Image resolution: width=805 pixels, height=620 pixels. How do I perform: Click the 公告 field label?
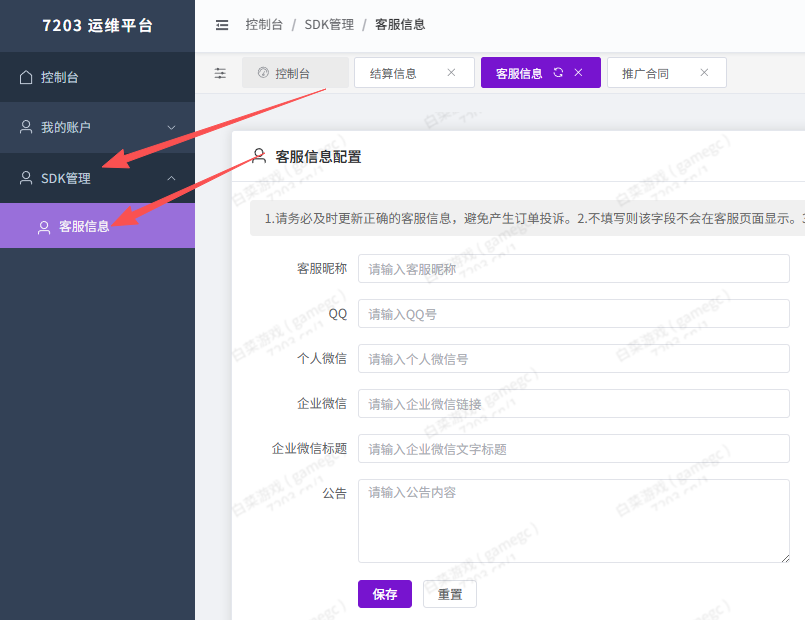(x=335, y=494)
